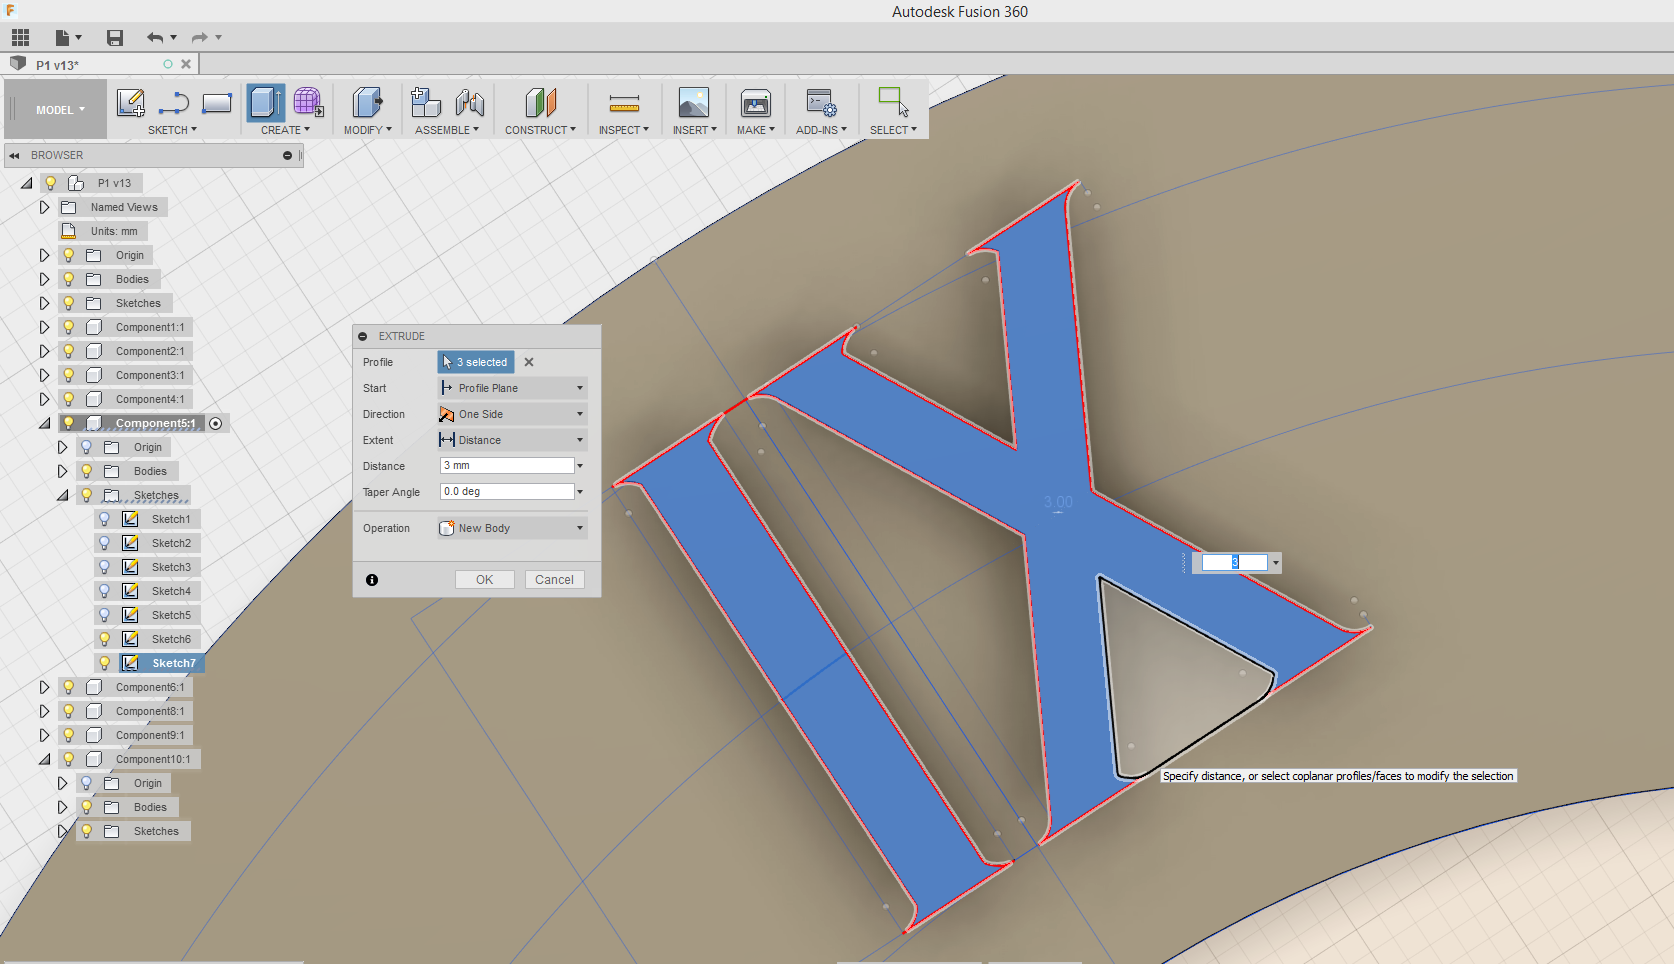Open the SKETCH menu

pos(173,130)
